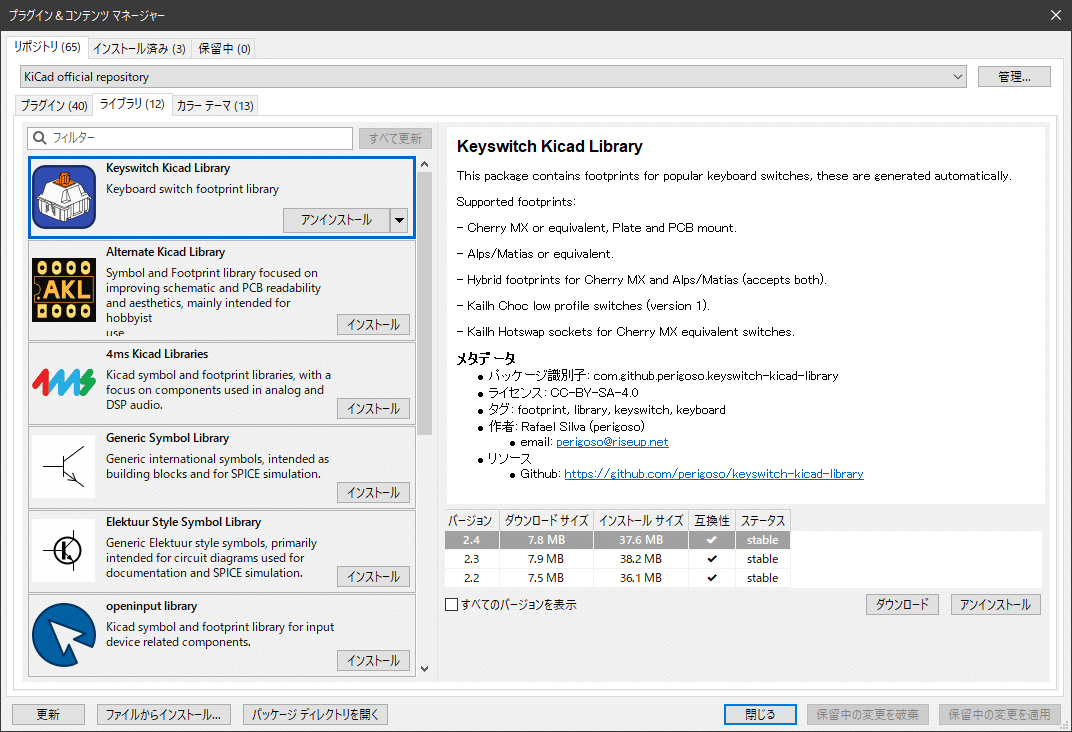The height and width of the screenshot is (732, 1072).
Task: Install the Elektuur Style Symbol Library
Action: pos(373,577)
